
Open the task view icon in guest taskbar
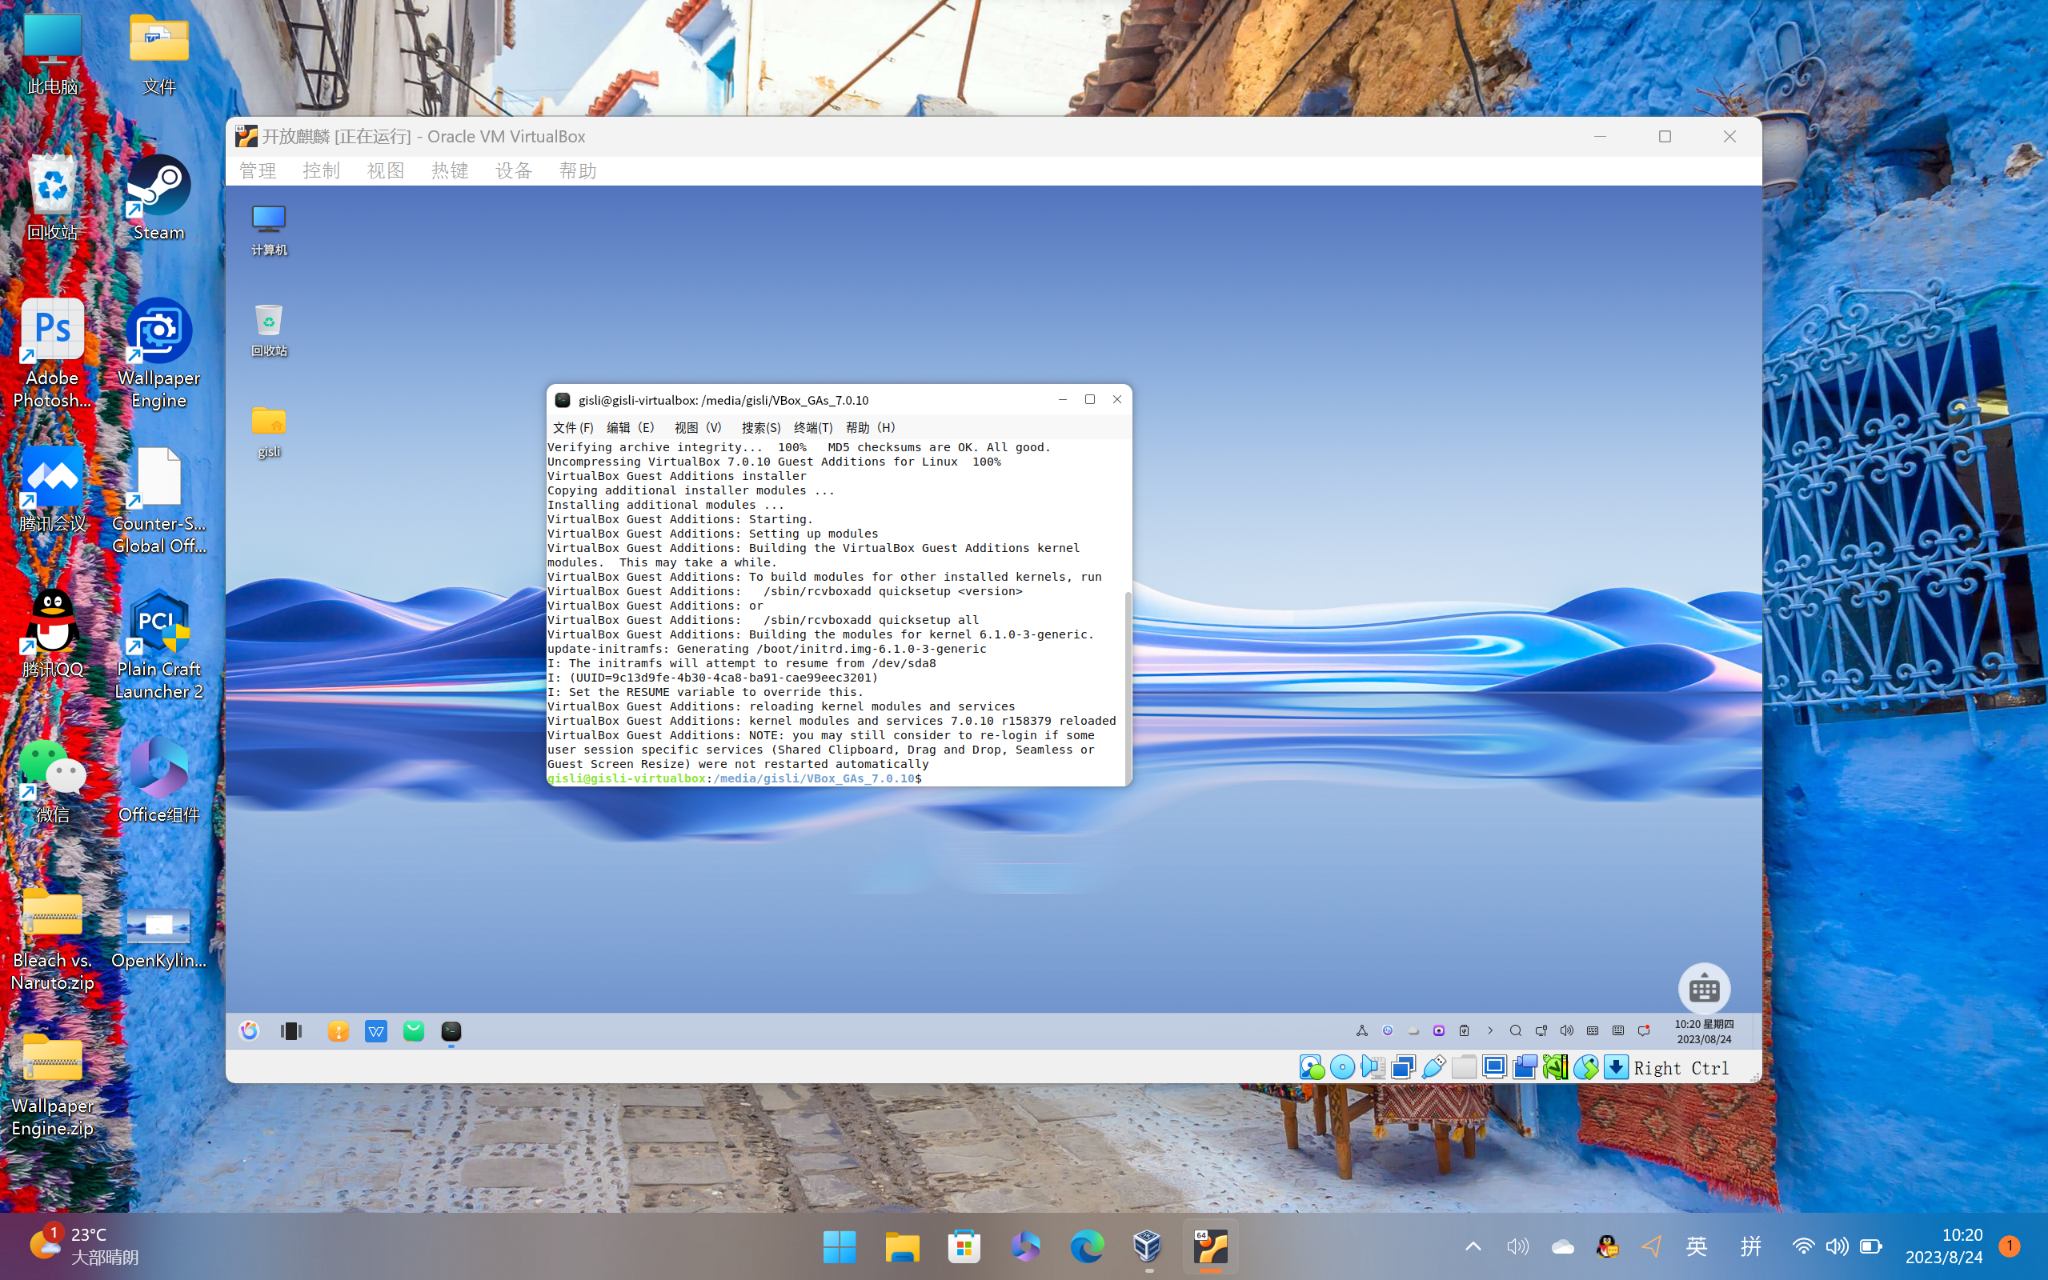(x=292, y=1031)
